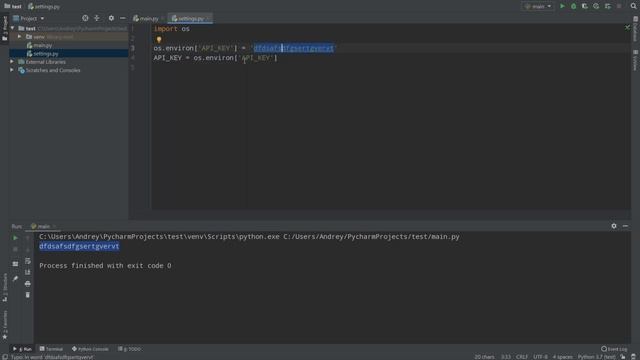Open the TODO tool window
Viewport: 640px width, 360px height.
click(x=129, y=349)
